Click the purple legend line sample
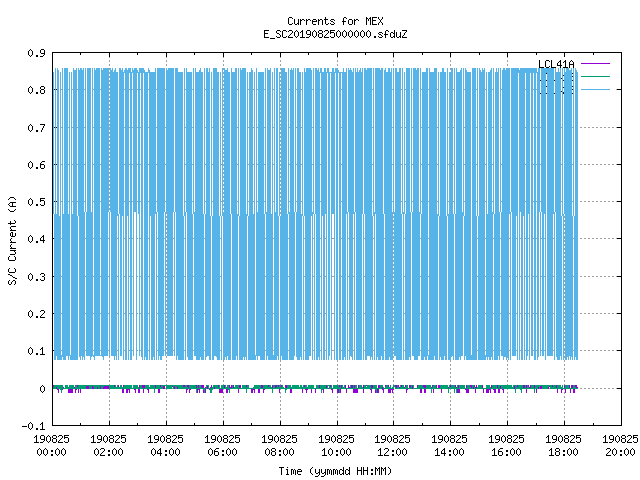 [595, 64]
